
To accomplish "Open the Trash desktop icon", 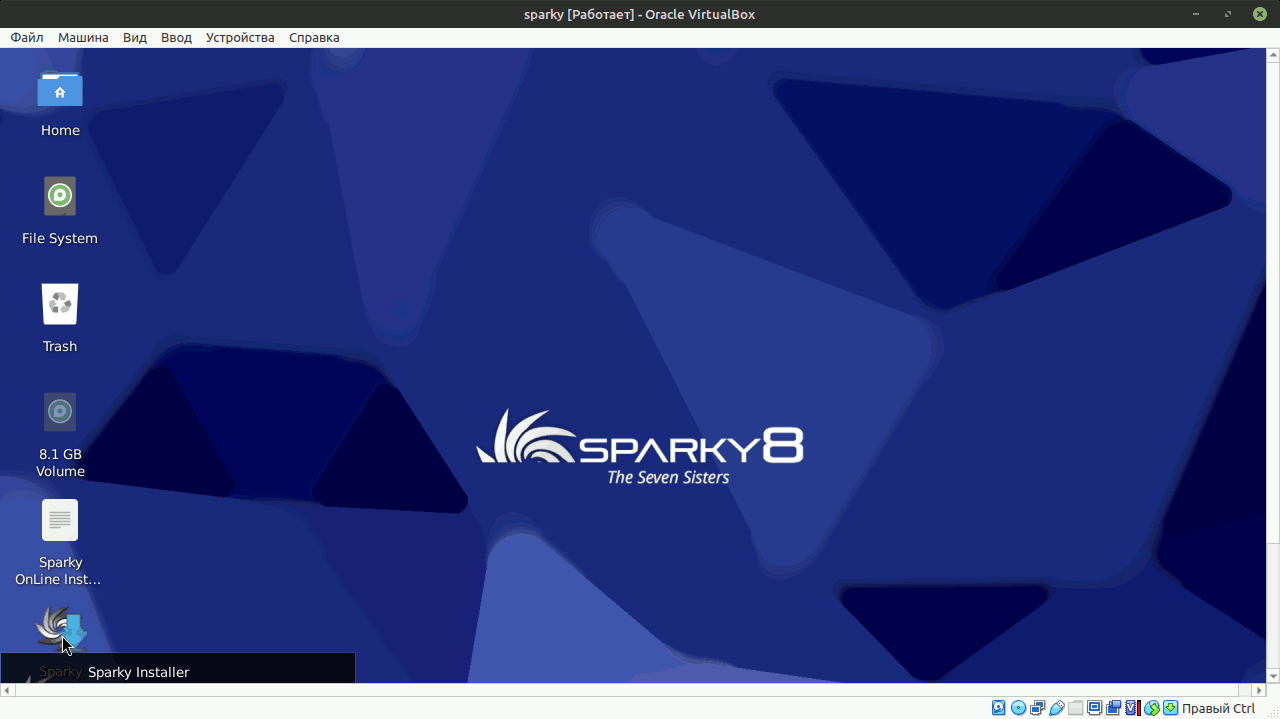I will click(60, 304).
